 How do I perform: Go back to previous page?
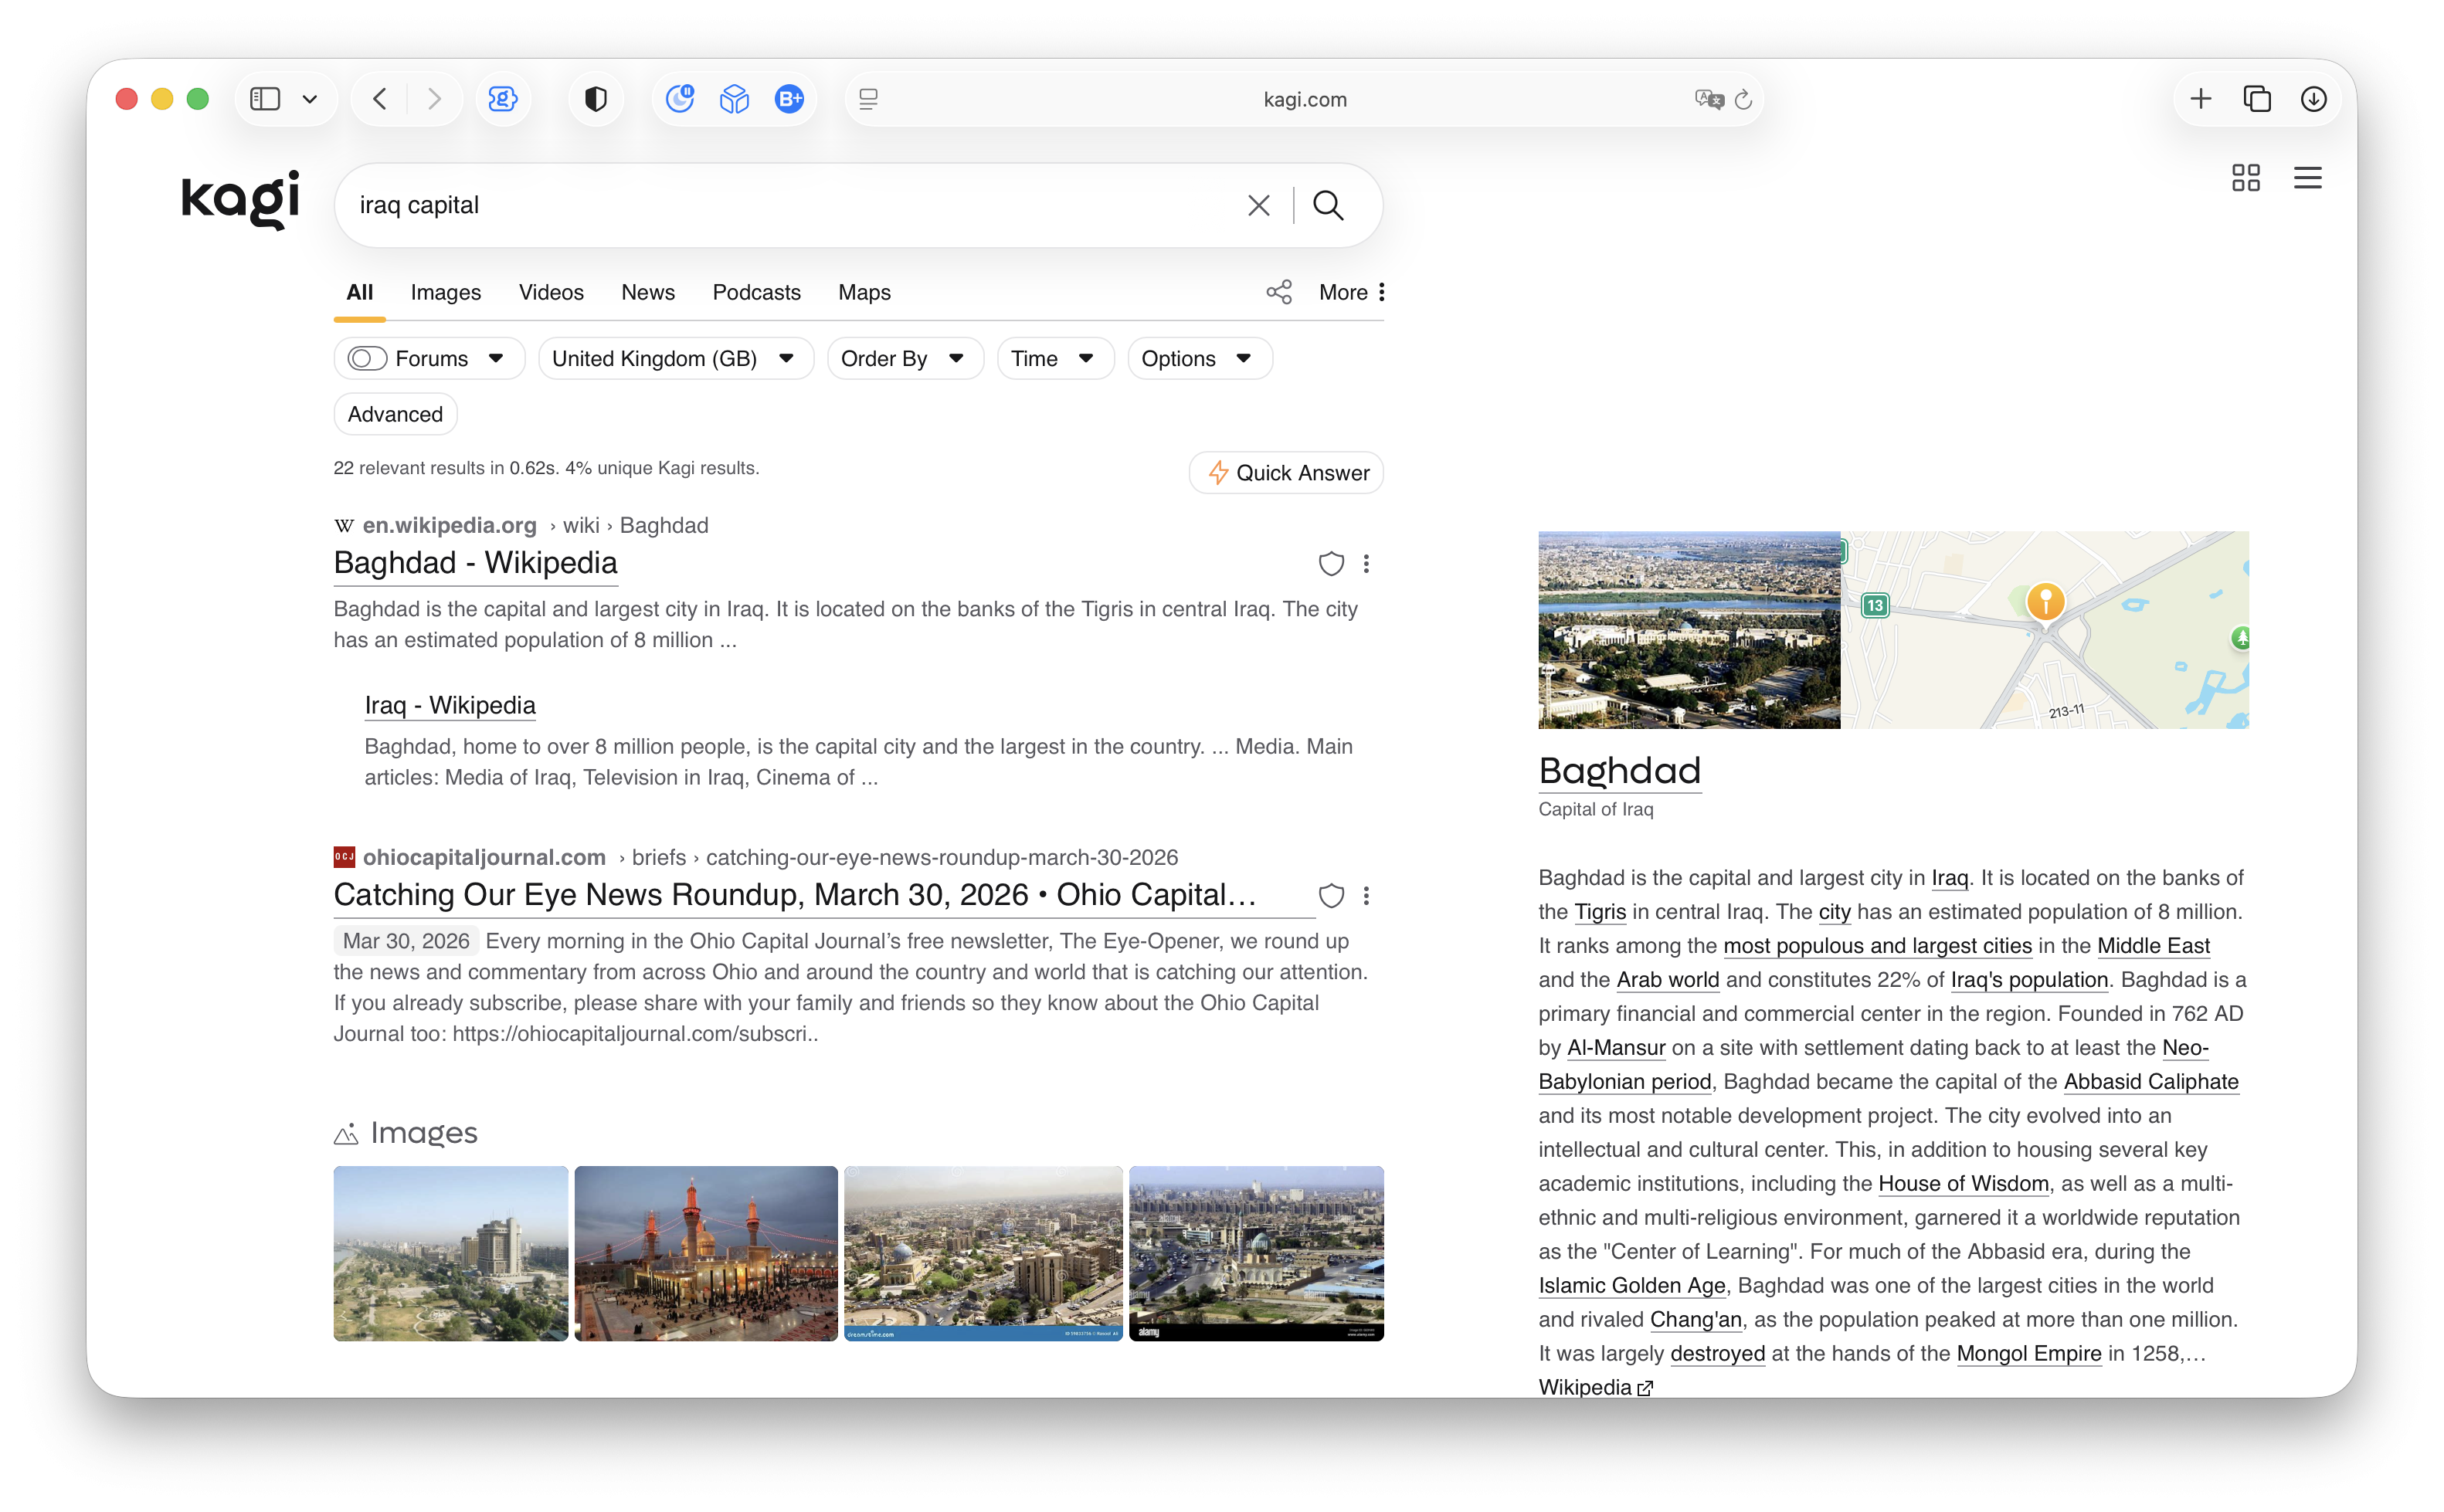(x=380, y=99)
